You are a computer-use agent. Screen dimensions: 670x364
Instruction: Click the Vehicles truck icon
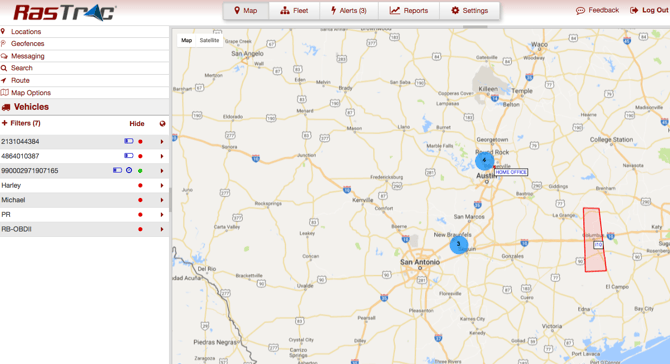point(6,107)
